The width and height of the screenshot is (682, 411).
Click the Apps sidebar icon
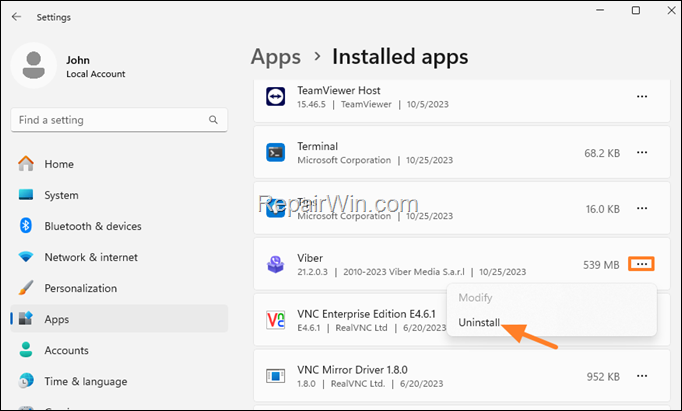tap(26, 318)
